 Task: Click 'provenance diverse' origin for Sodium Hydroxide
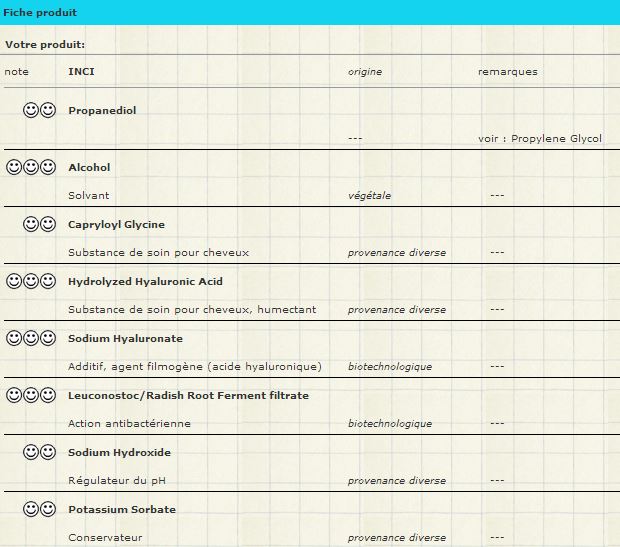397,481
